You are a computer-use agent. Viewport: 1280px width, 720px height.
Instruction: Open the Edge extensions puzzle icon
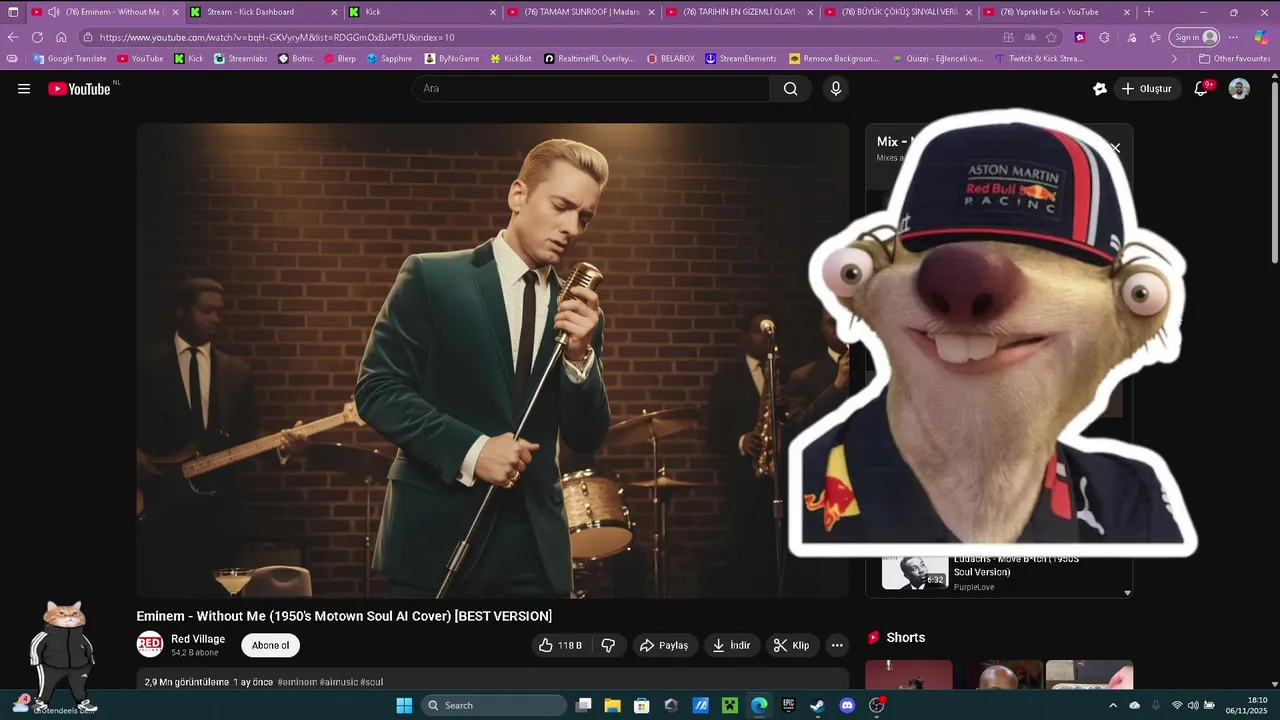1104,37
